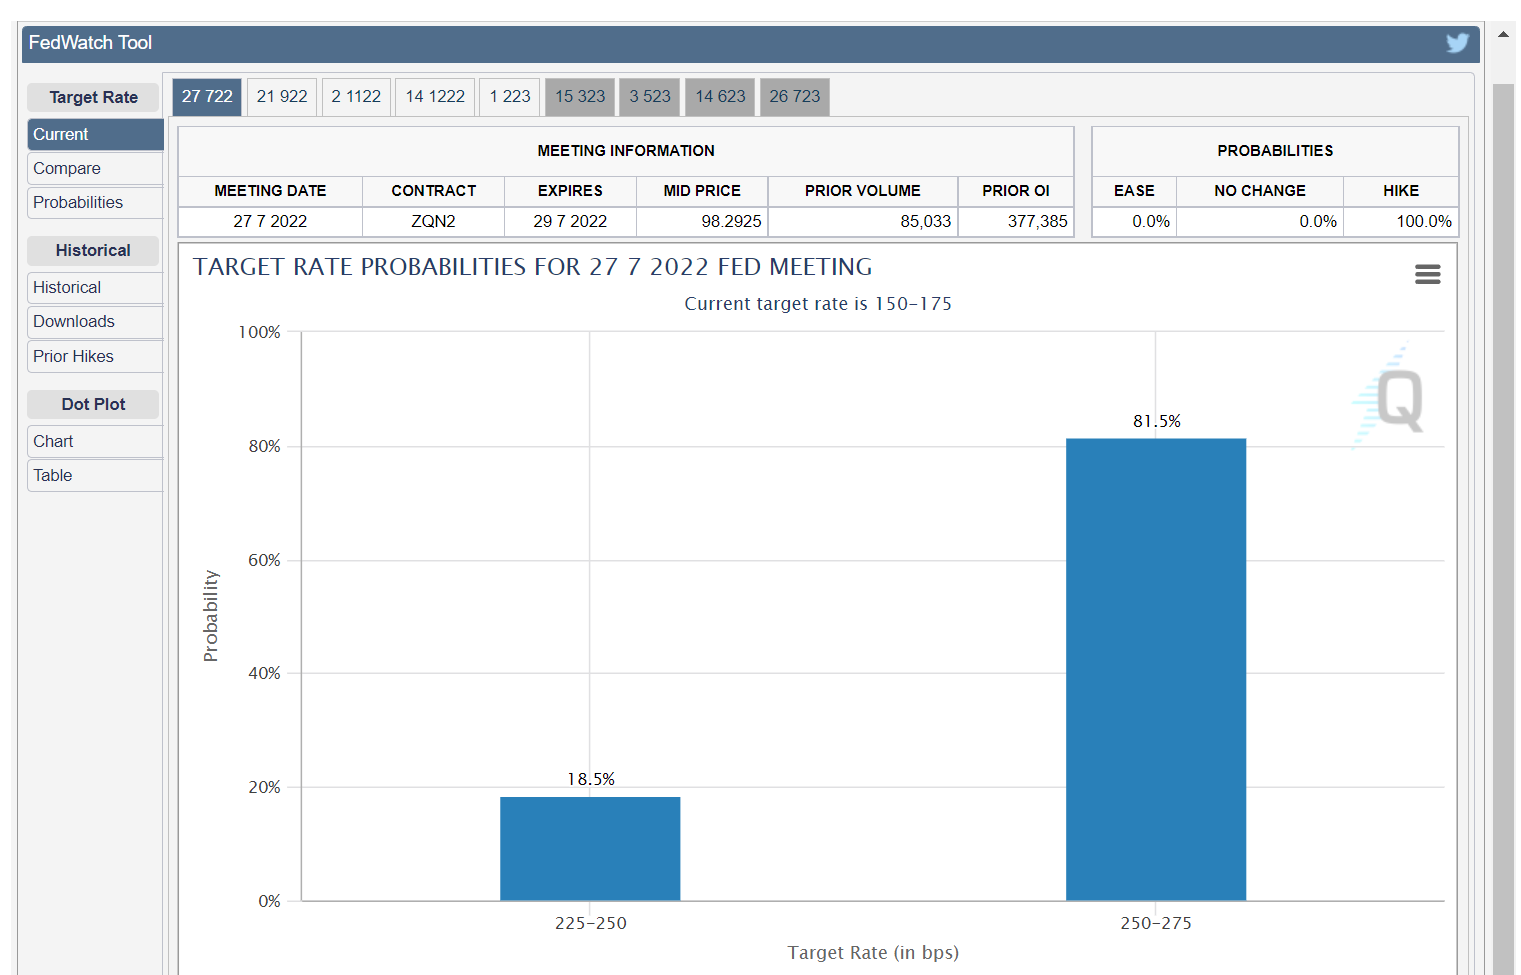Viewport: 1521px width, 975px height.
Task: Click the chart title text
Action: 533,267
